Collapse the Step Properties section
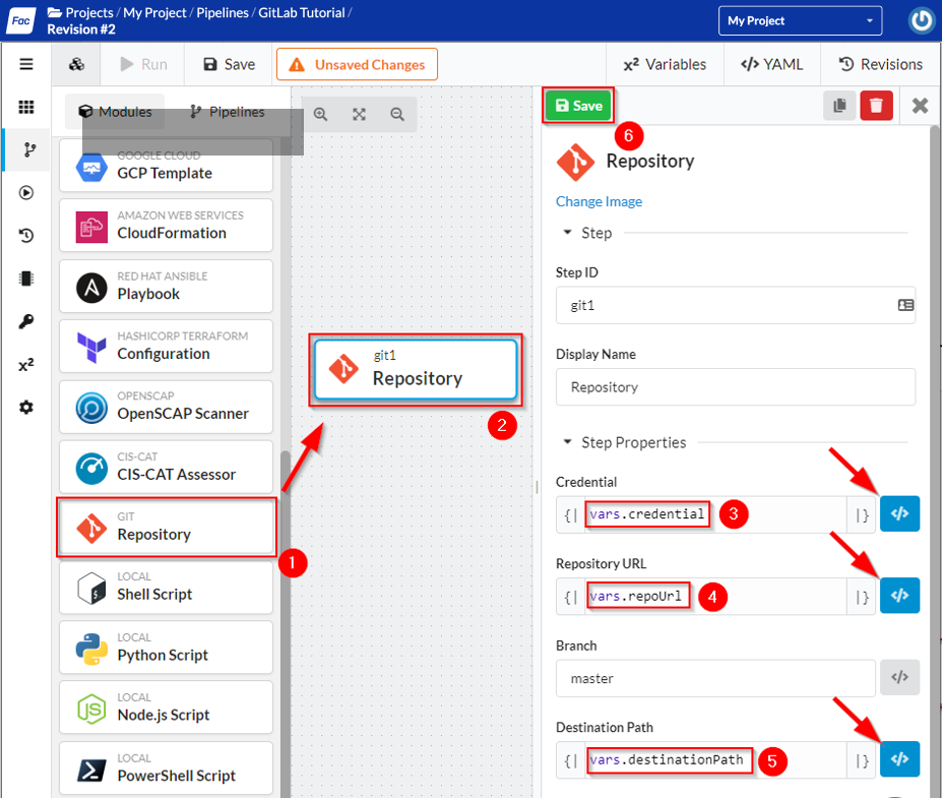Image resolution: width=942 pixels, height=798 pixels. 568,442
